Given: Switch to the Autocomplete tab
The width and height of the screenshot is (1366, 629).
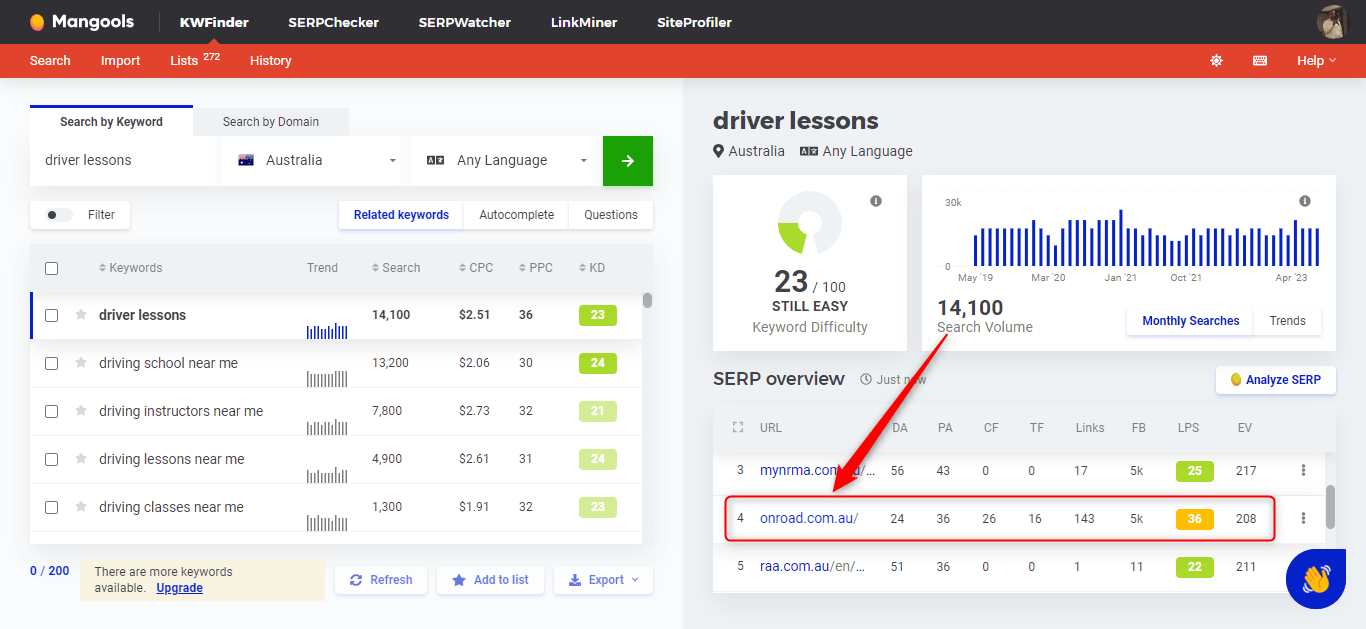Looking at the screenshot, I should pyautogui.click(x=516, y=215).
